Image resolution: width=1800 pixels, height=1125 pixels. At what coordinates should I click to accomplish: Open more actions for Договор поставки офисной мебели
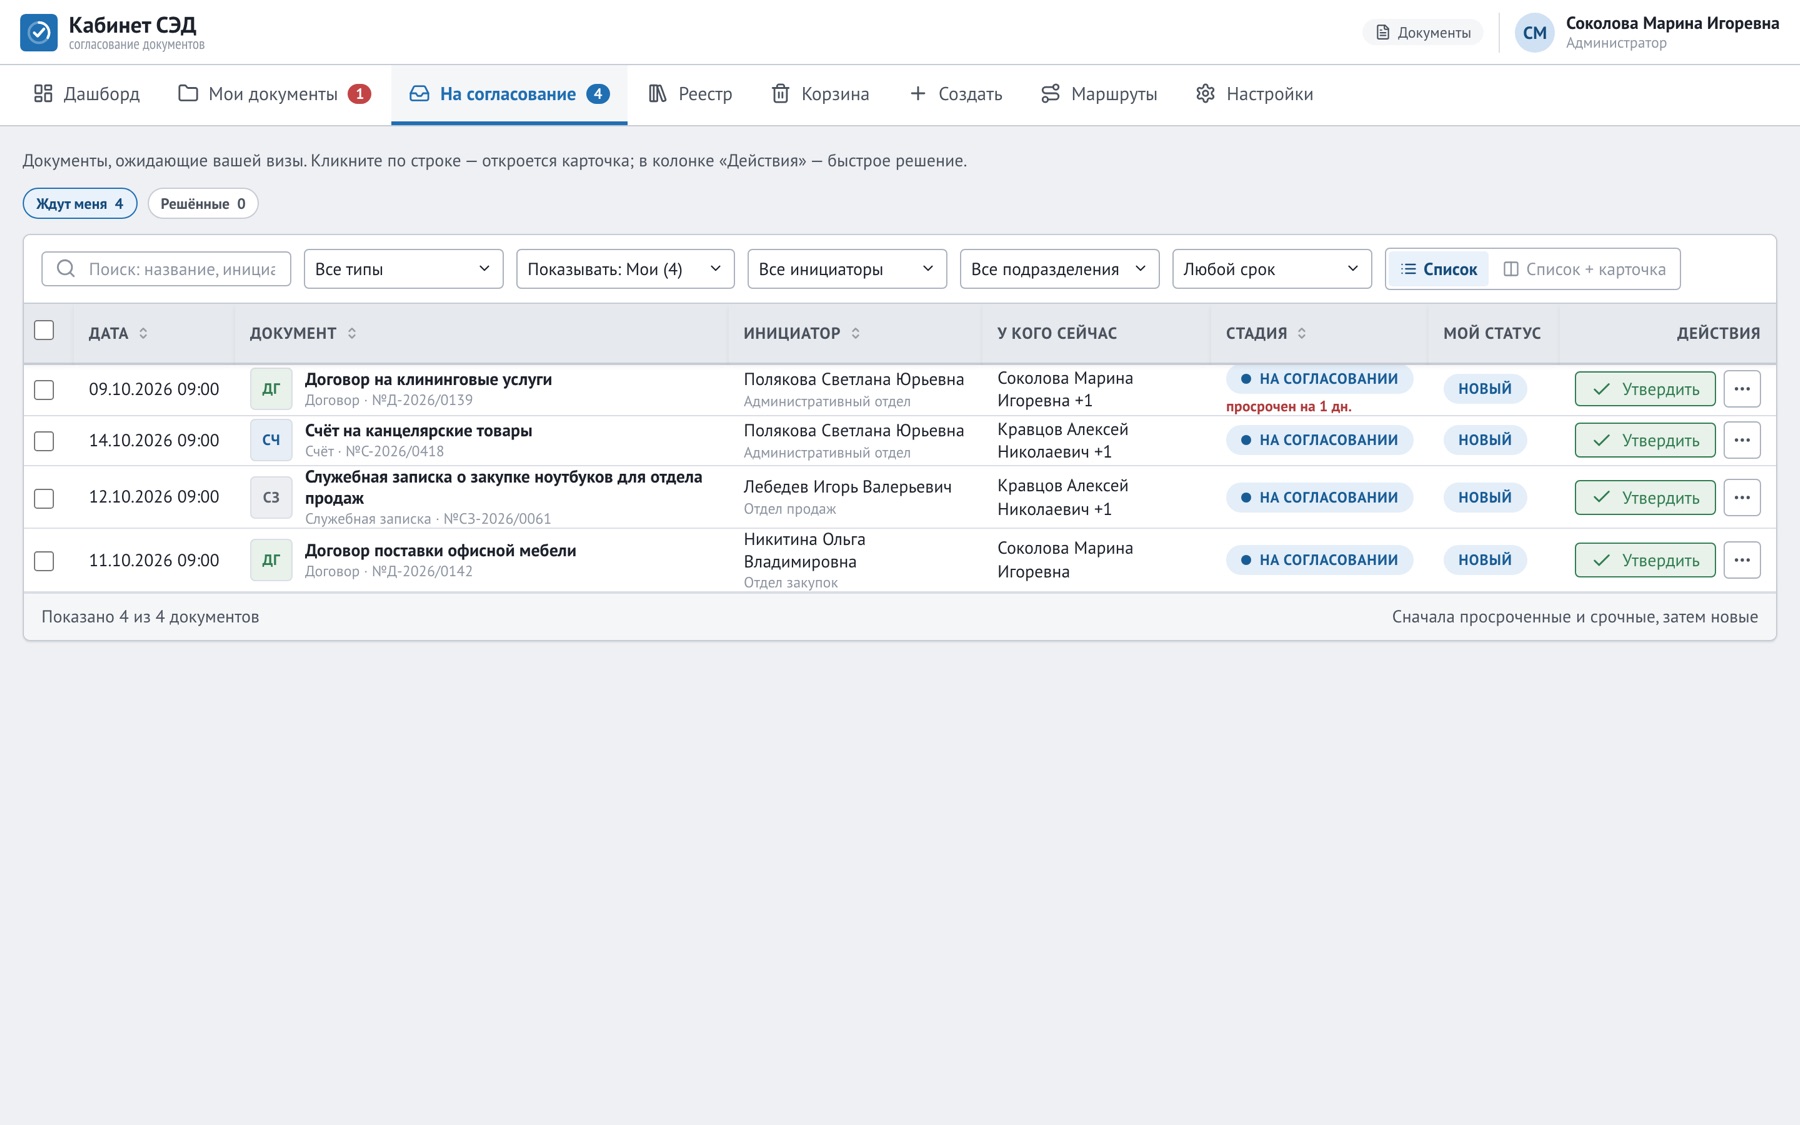click(x=1742, y=560)
